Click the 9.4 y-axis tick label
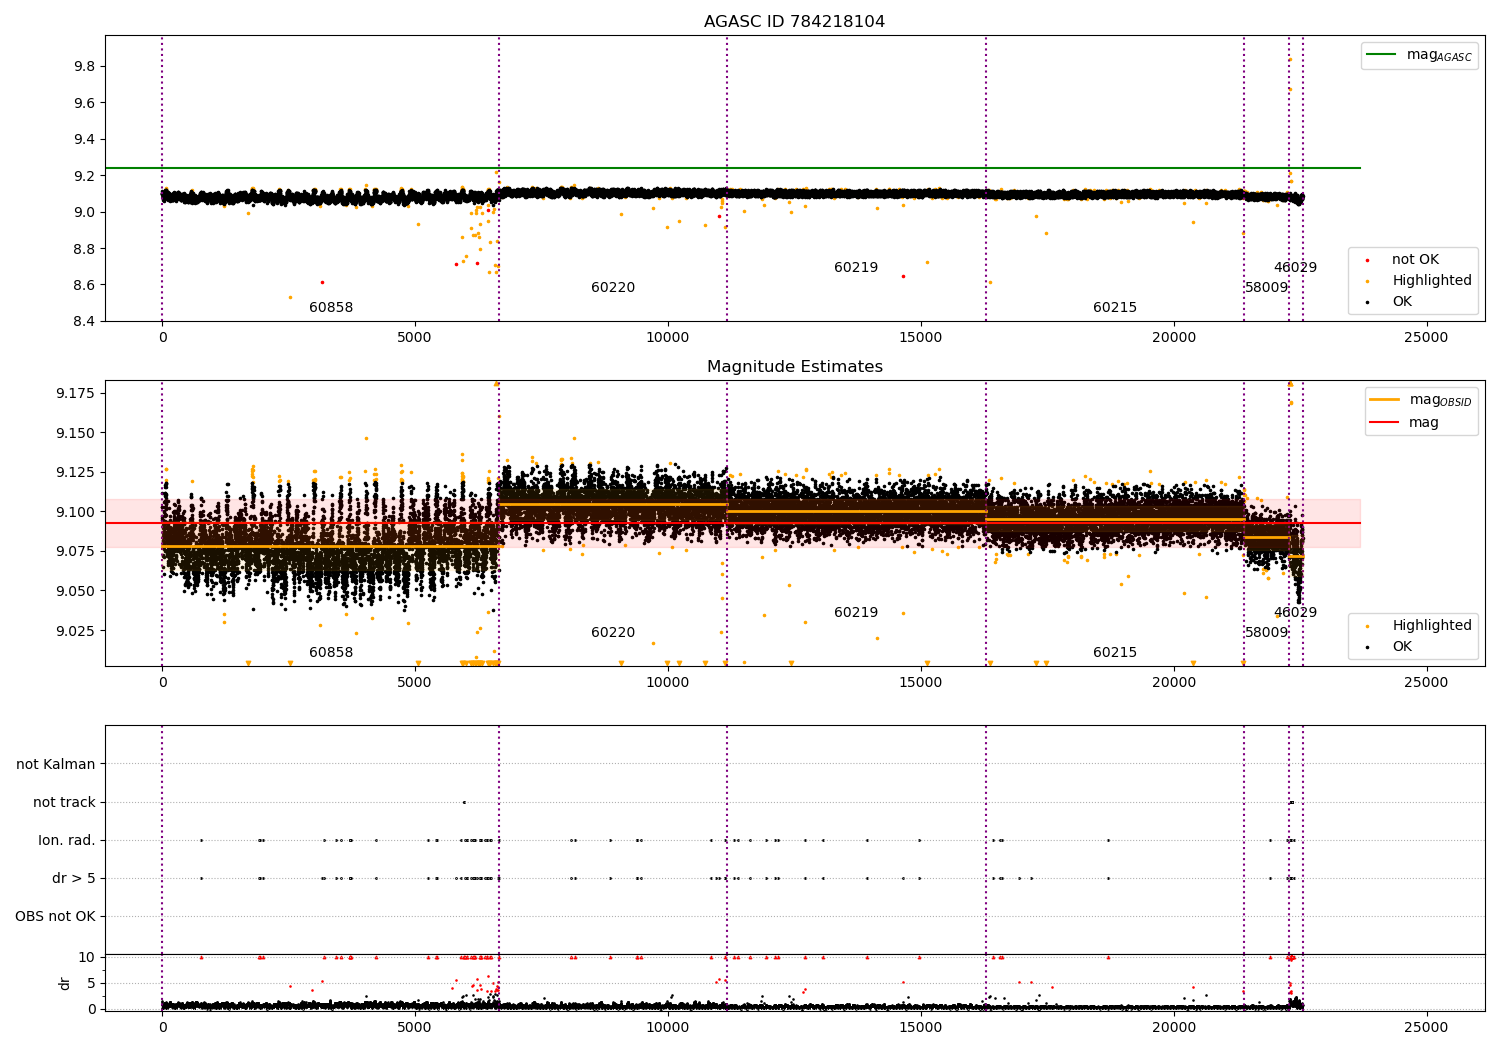1500x1050 pixels. 84,140
